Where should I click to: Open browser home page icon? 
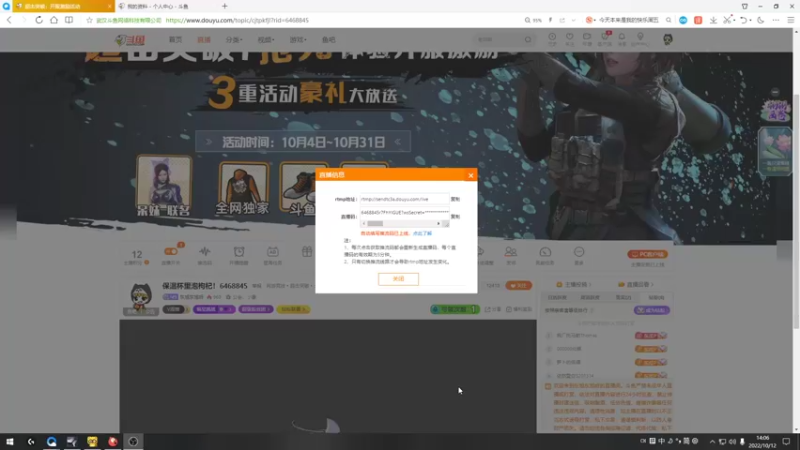(x=54, y=20)
